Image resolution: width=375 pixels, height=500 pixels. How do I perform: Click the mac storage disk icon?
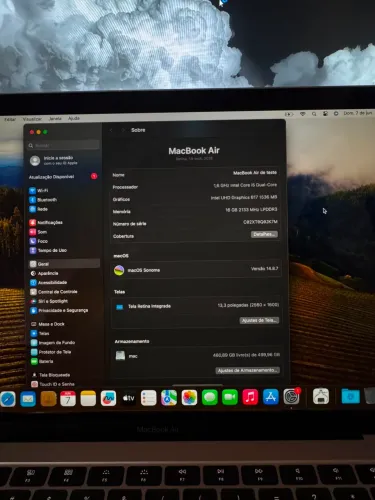(120, 356)
